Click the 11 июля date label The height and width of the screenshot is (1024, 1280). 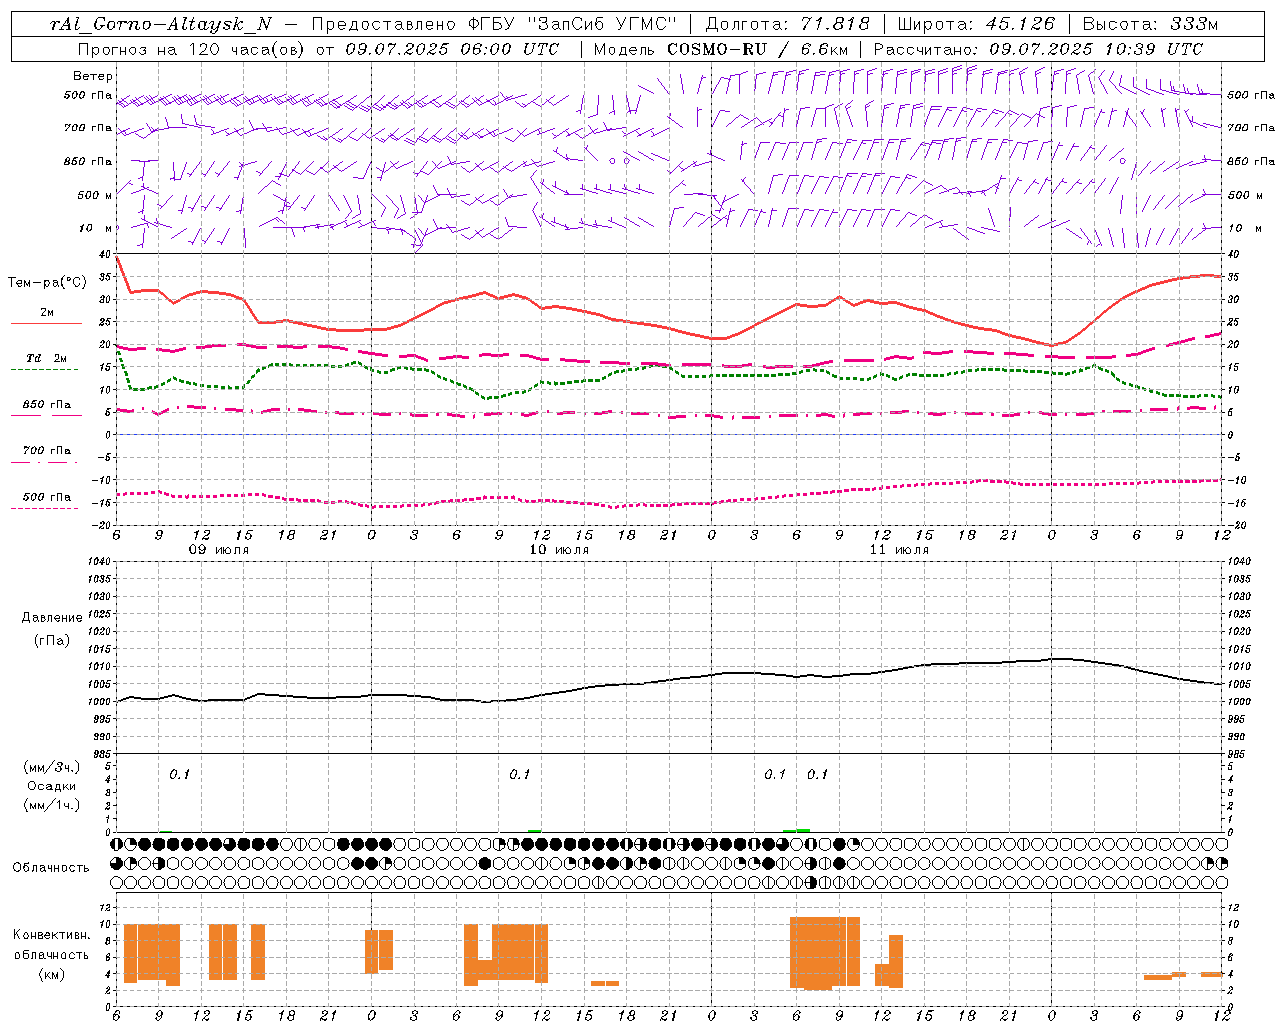(x=899, y=549)
